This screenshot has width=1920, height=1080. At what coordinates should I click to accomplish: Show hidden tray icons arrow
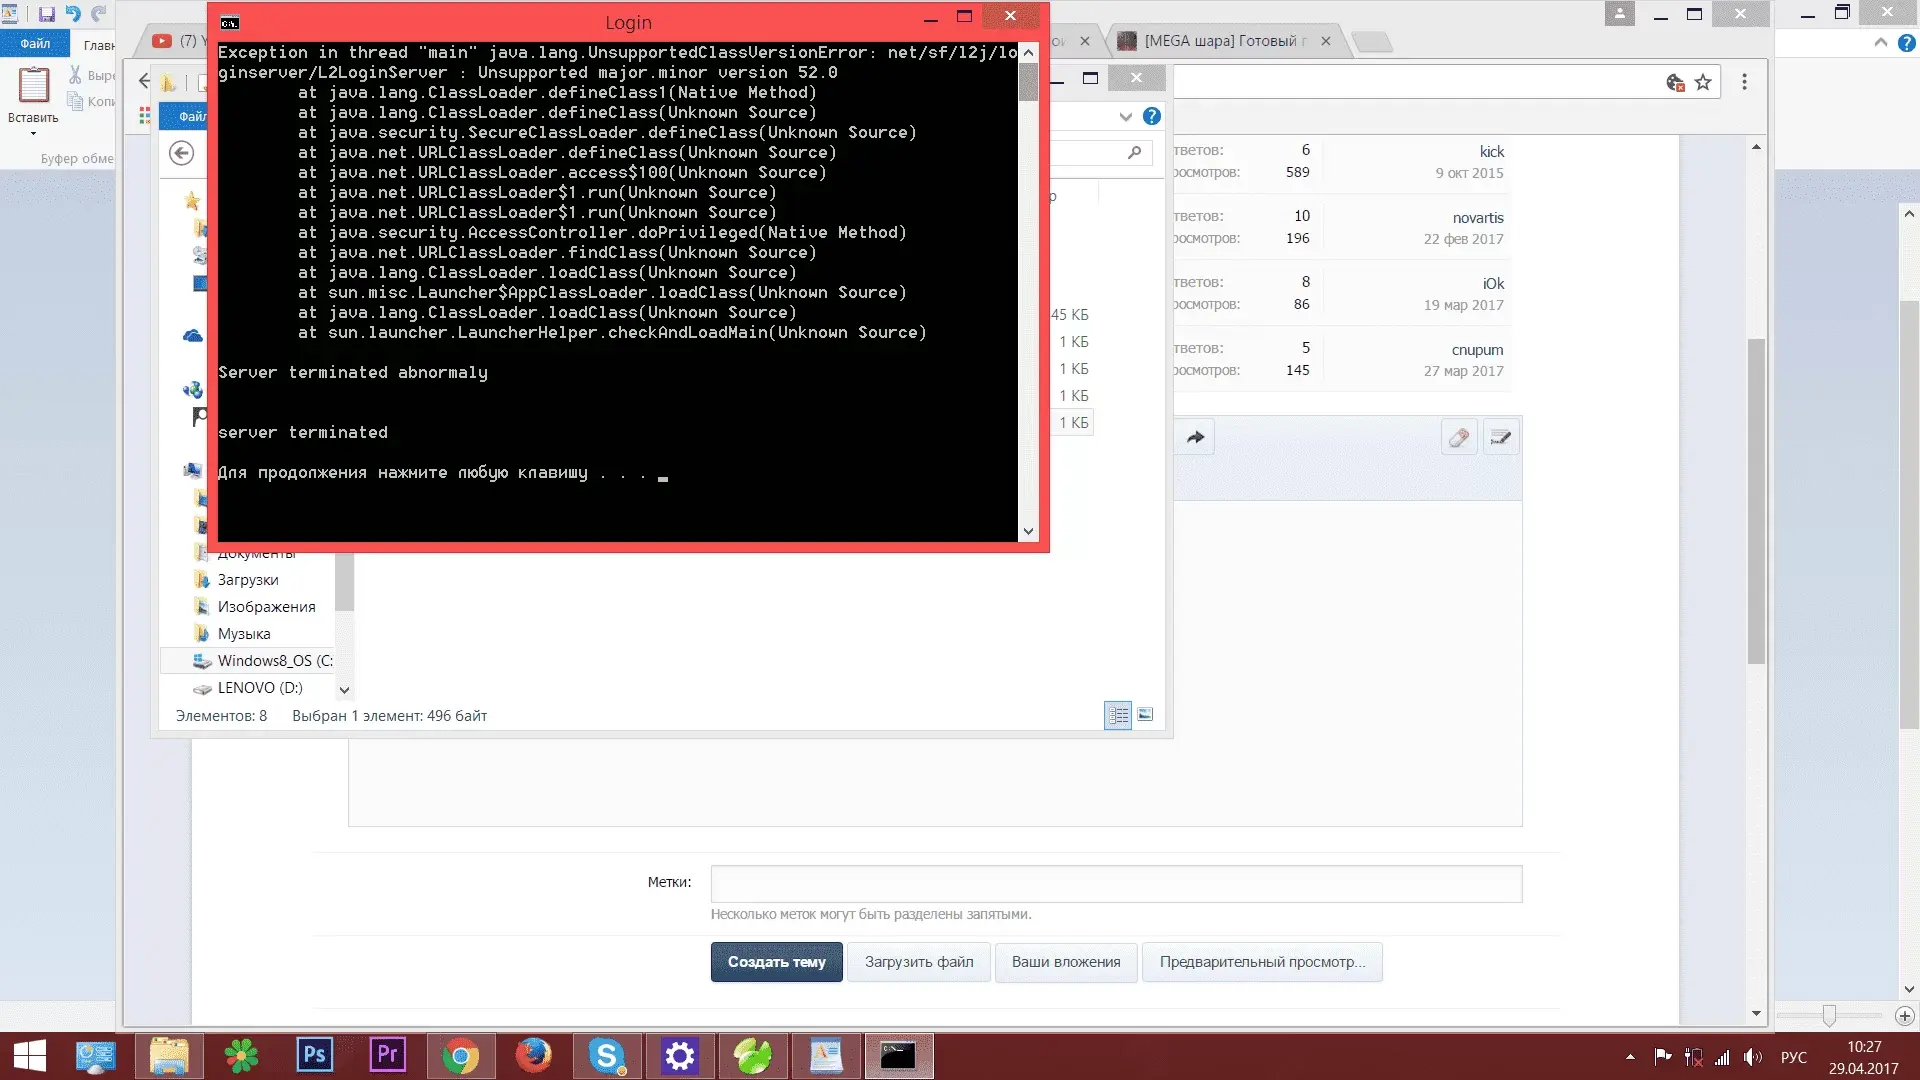pos(1630,1057)
